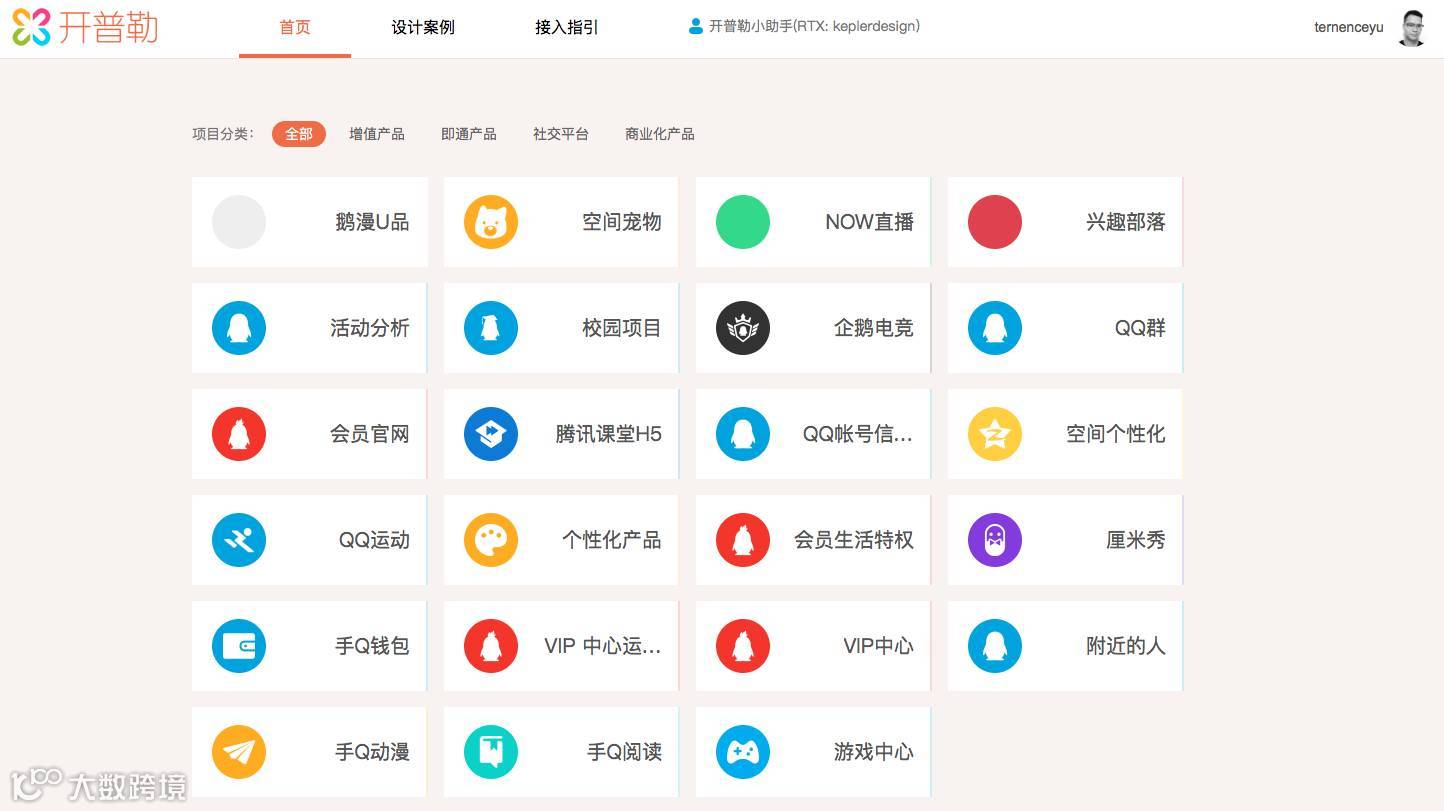Open the 活动分析 project name
The height and width of the screenshot is (811, 1444).
click(x=370, y=328)
